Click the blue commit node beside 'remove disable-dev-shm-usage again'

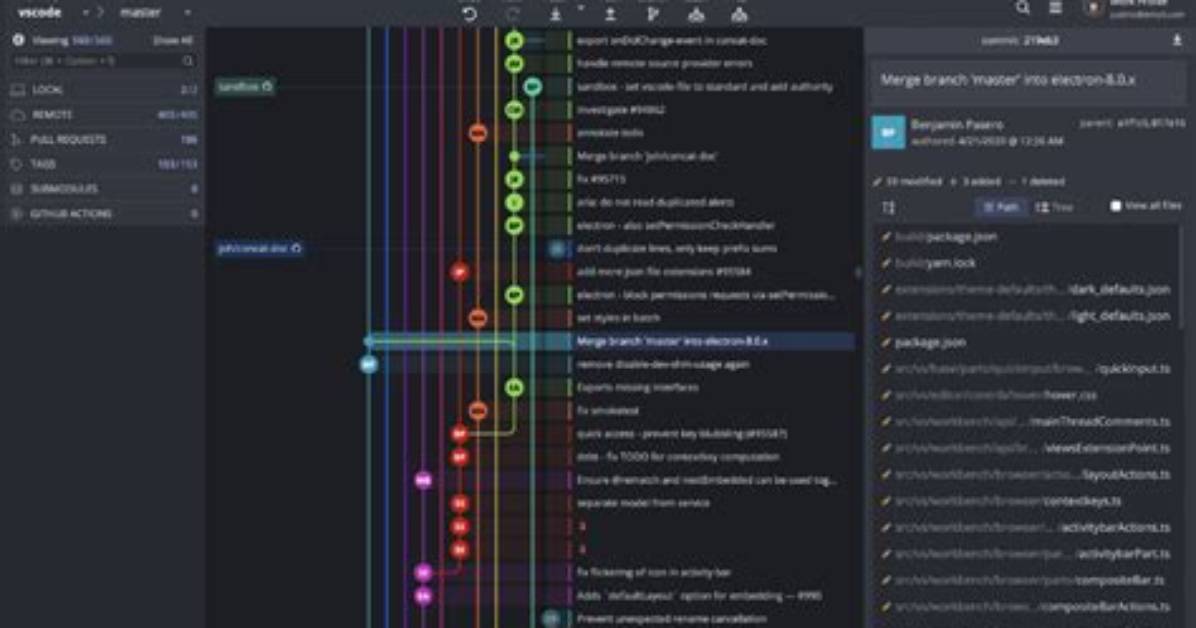[368, 365]
